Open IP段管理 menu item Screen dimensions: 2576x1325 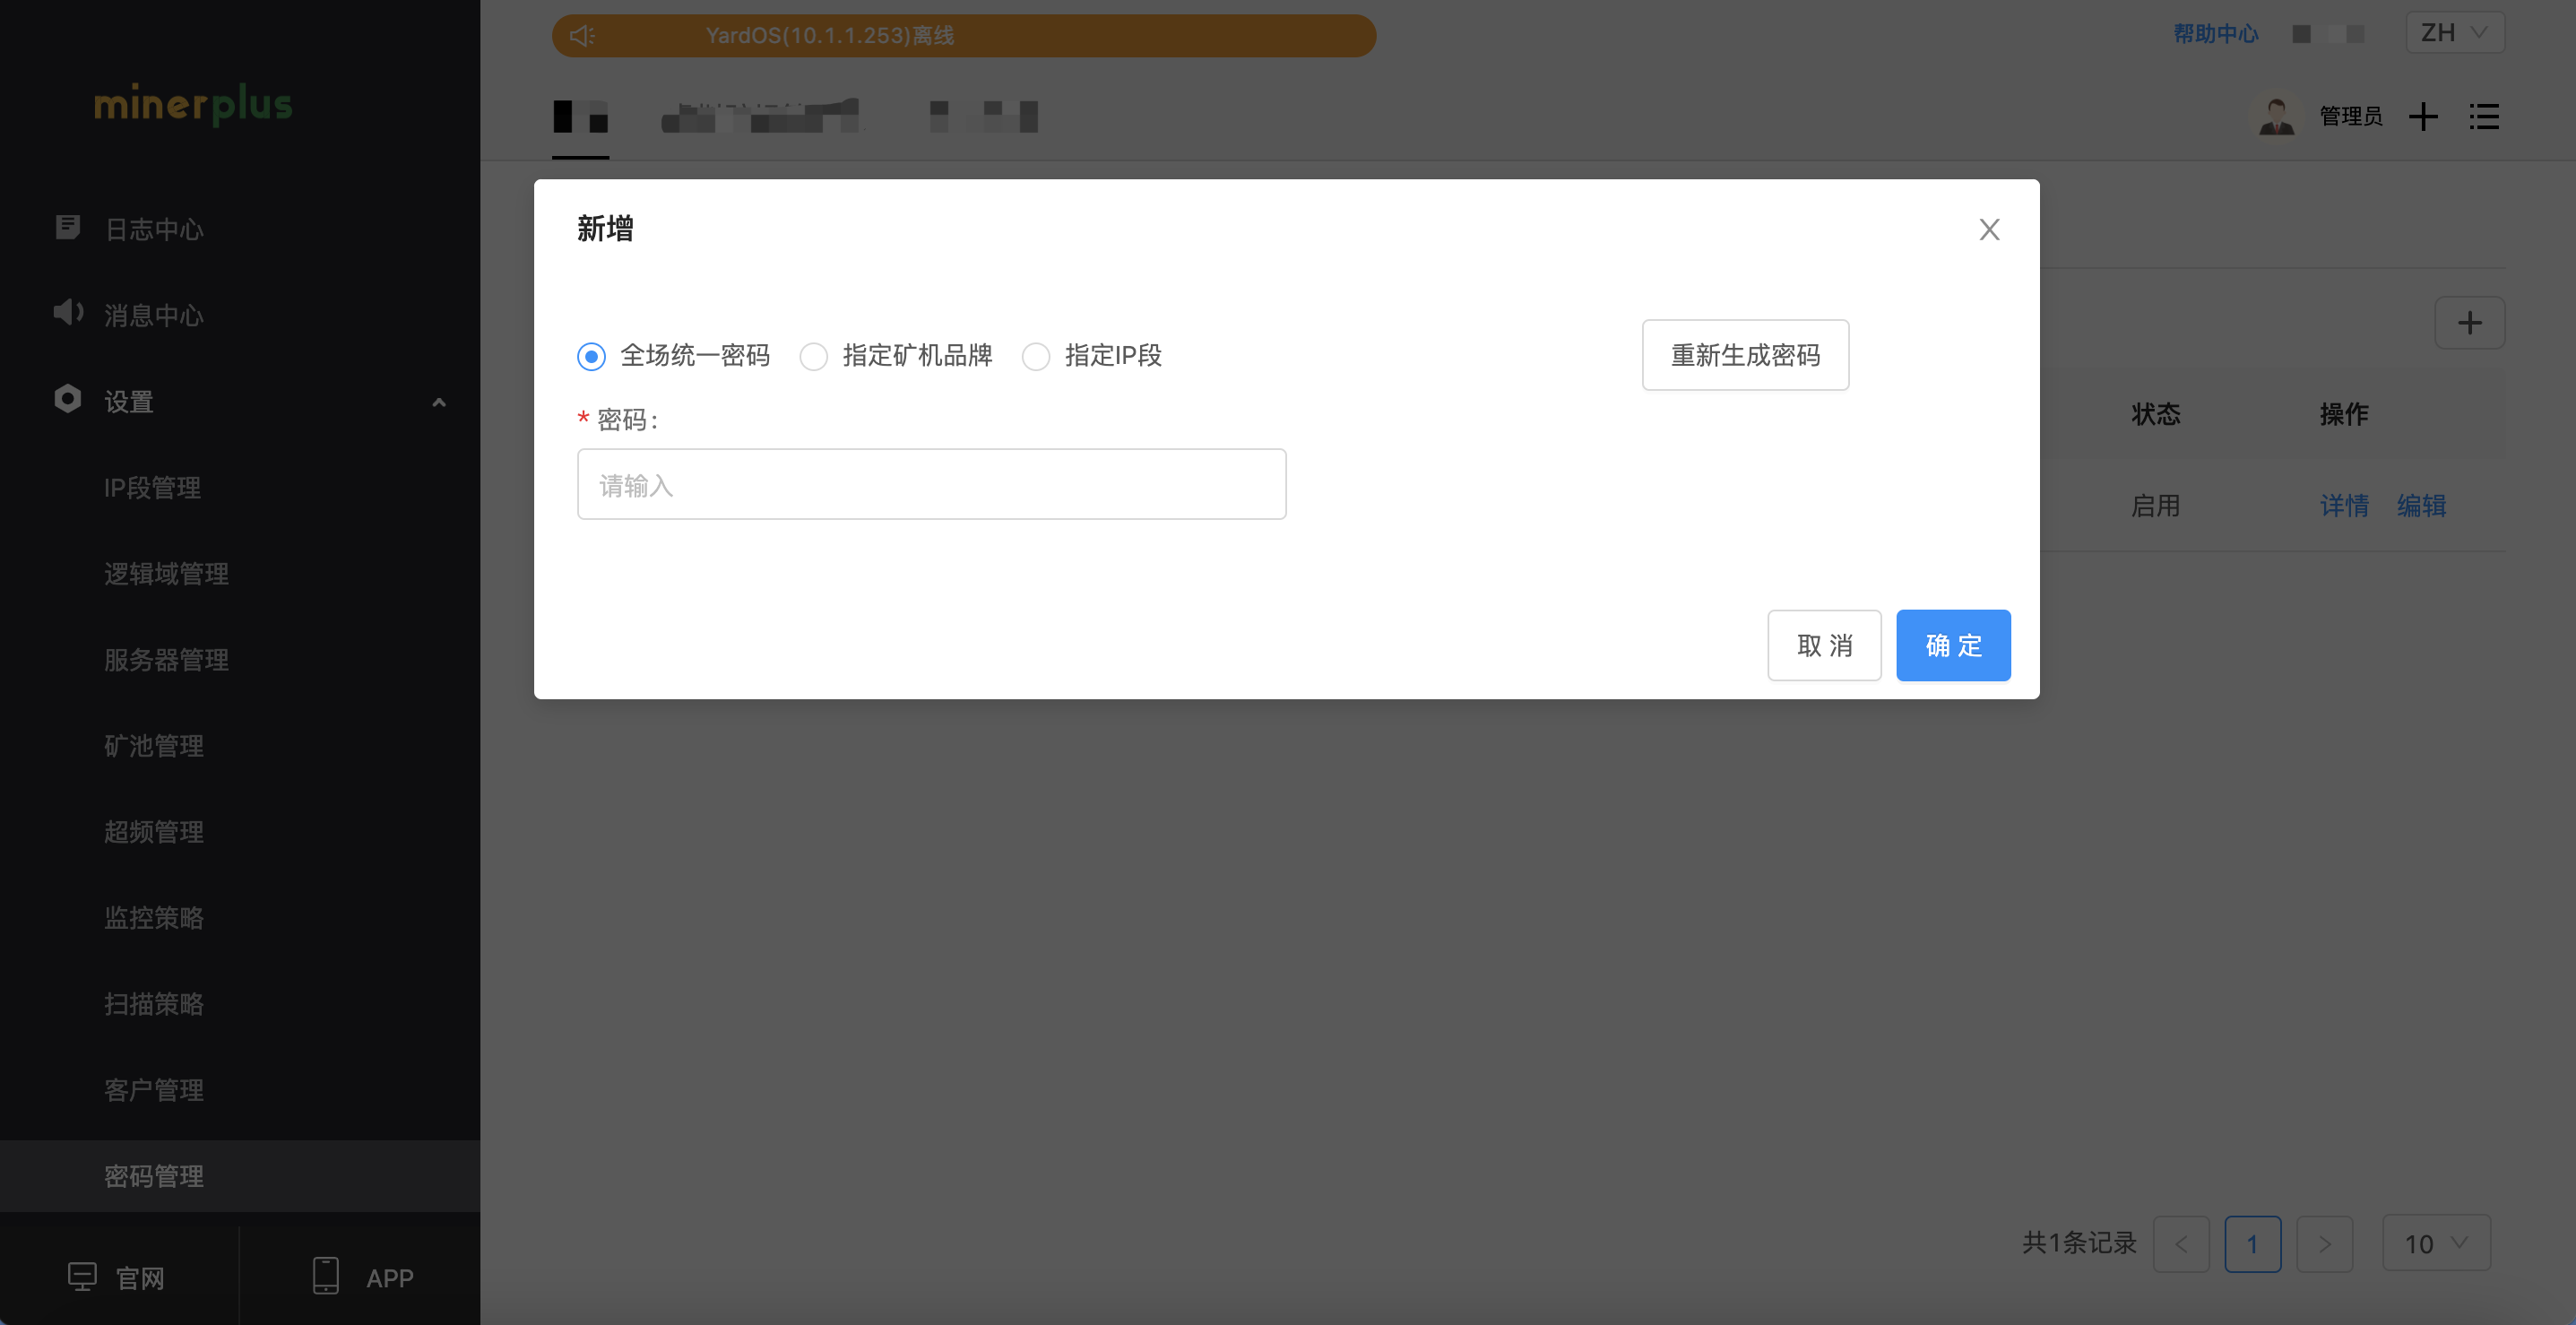click(152, 488)
